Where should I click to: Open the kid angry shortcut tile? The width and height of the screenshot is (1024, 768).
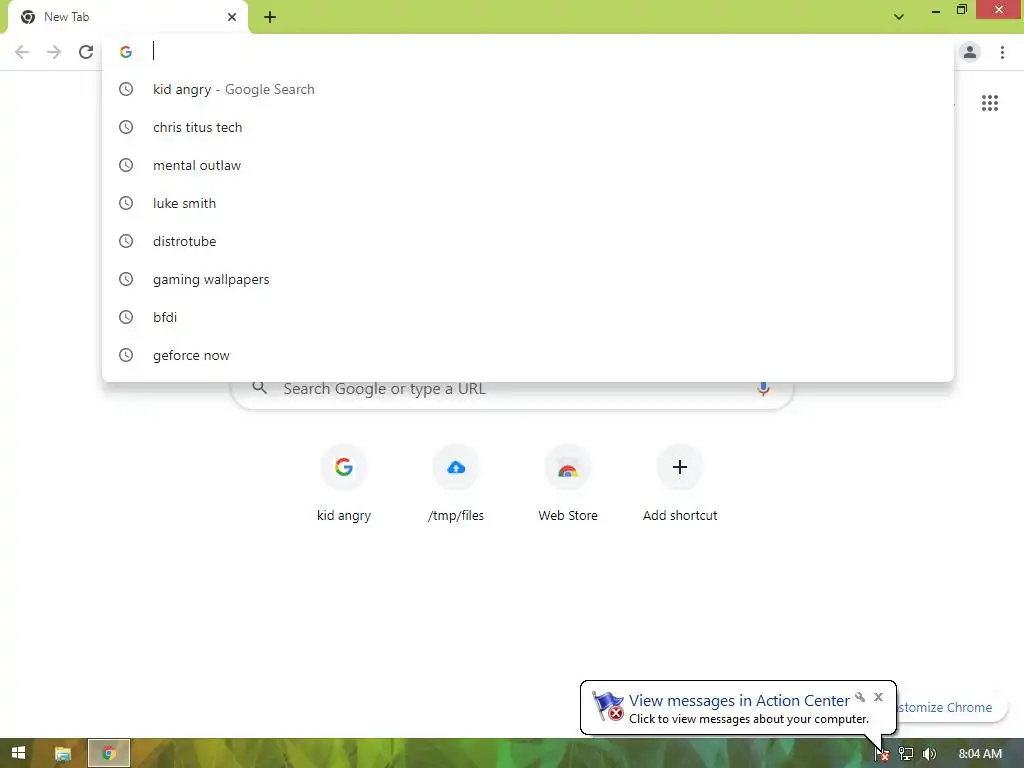coord(344,483)
